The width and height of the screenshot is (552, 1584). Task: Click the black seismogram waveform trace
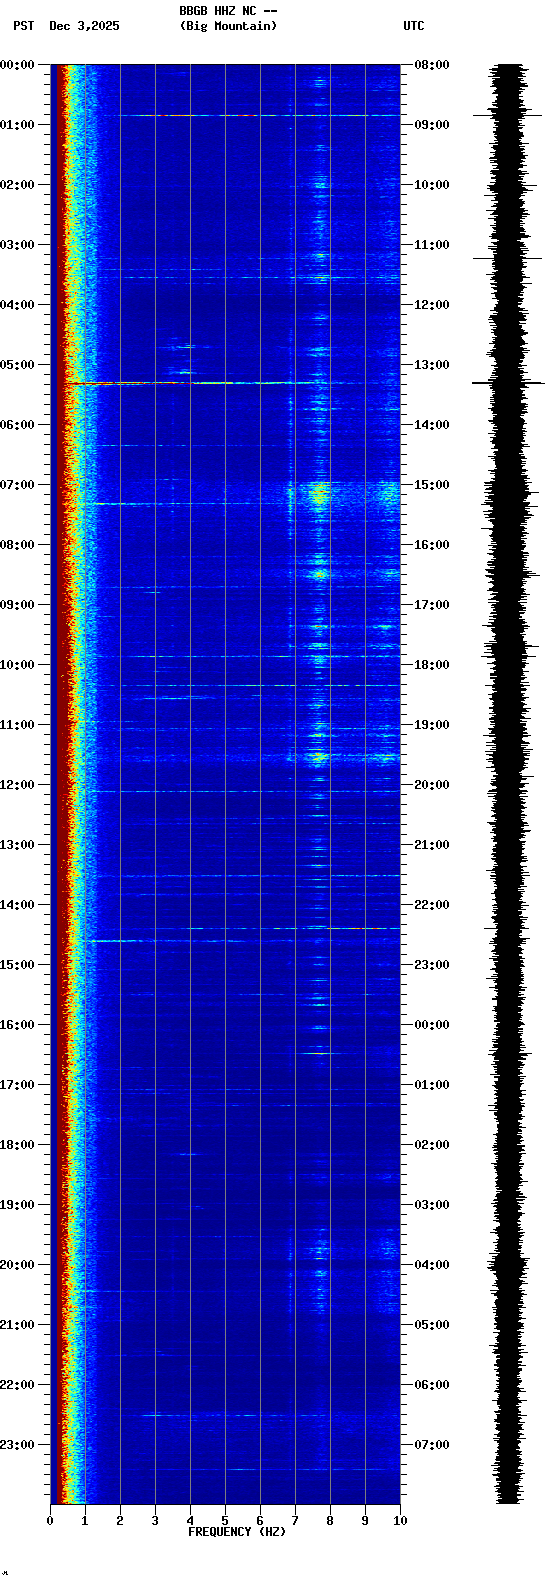point(509,784)
